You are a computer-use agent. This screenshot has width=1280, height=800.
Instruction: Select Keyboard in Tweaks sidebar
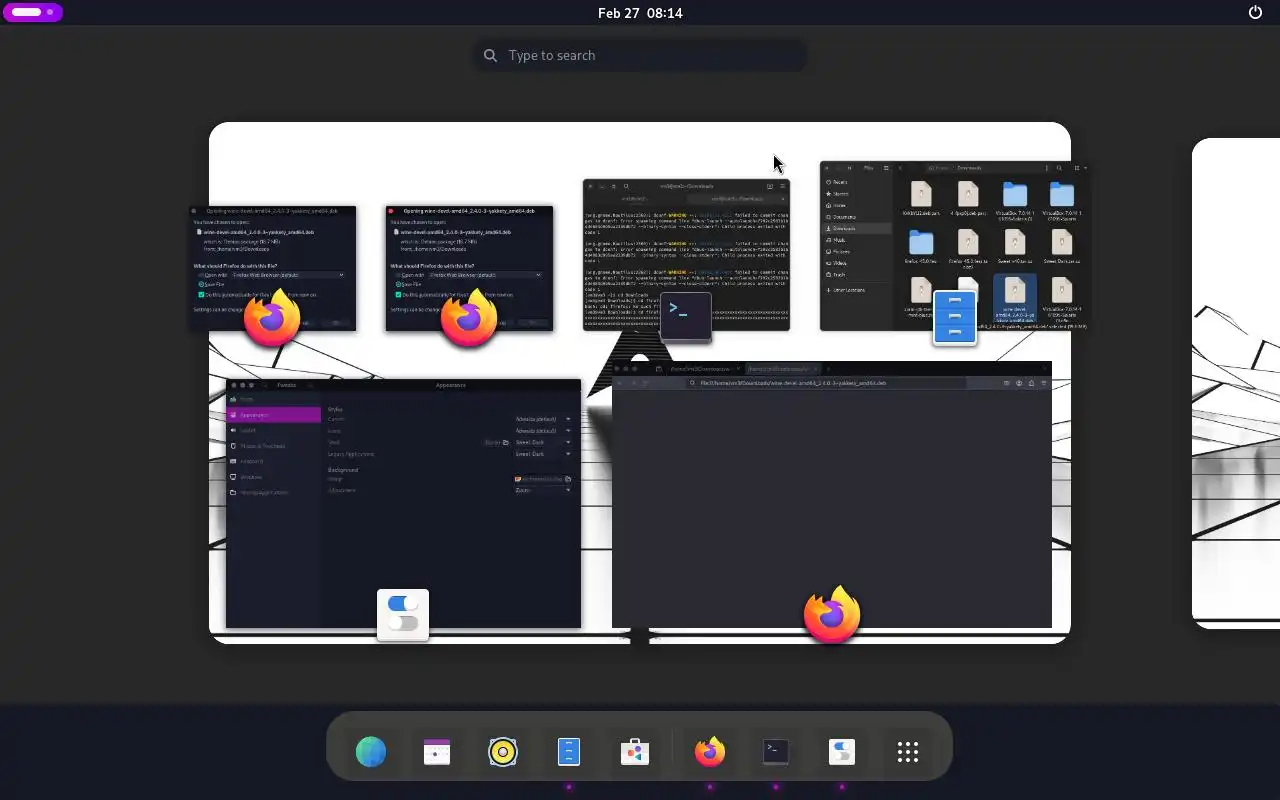point(274,461)
